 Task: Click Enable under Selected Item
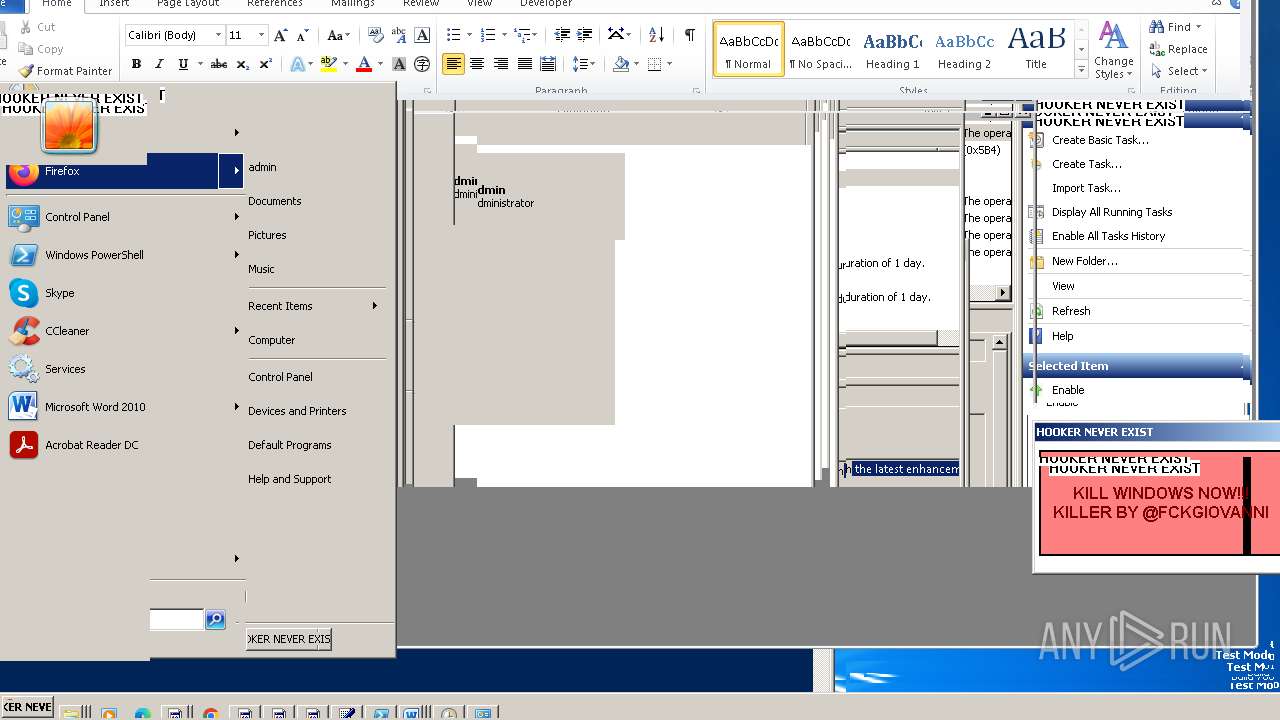click(x=1068, y=390)
